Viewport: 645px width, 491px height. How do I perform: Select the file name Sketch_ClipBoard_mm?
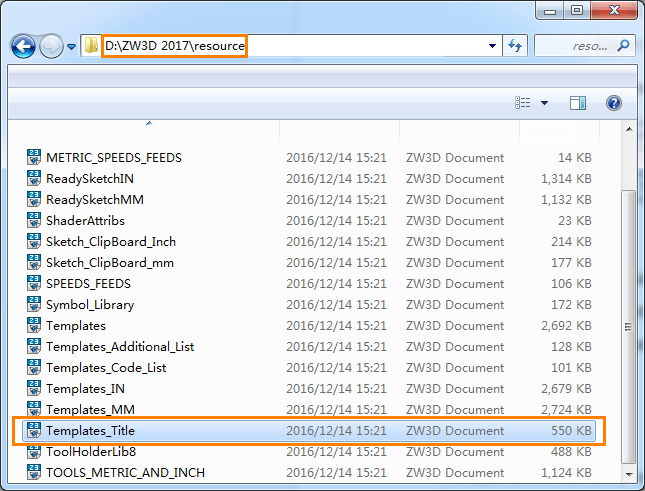point(110,263)
